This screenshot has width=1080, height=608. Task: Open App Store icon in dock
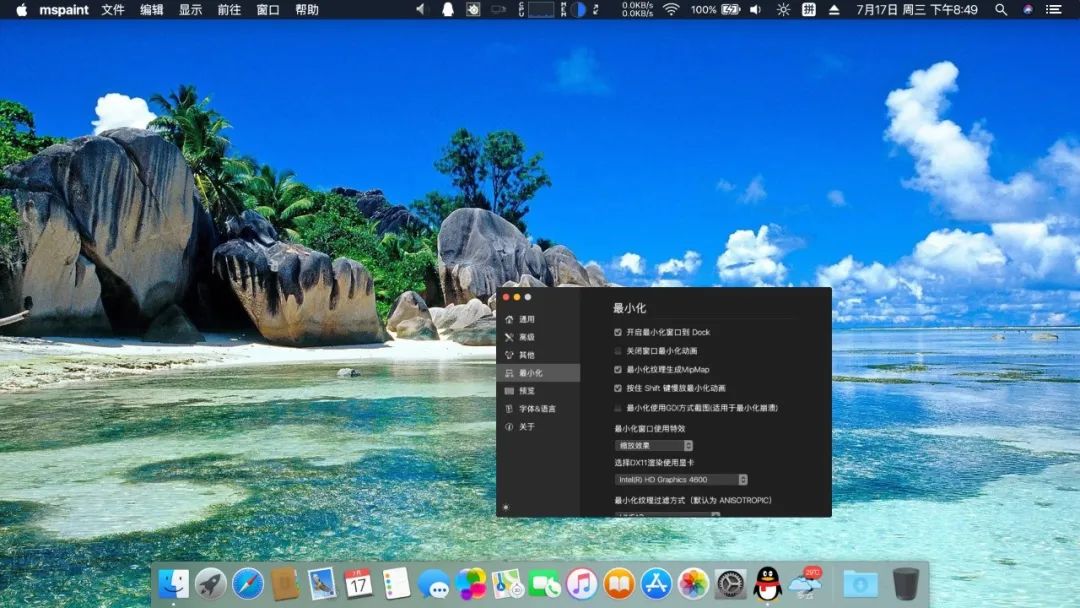pos(656,585)
